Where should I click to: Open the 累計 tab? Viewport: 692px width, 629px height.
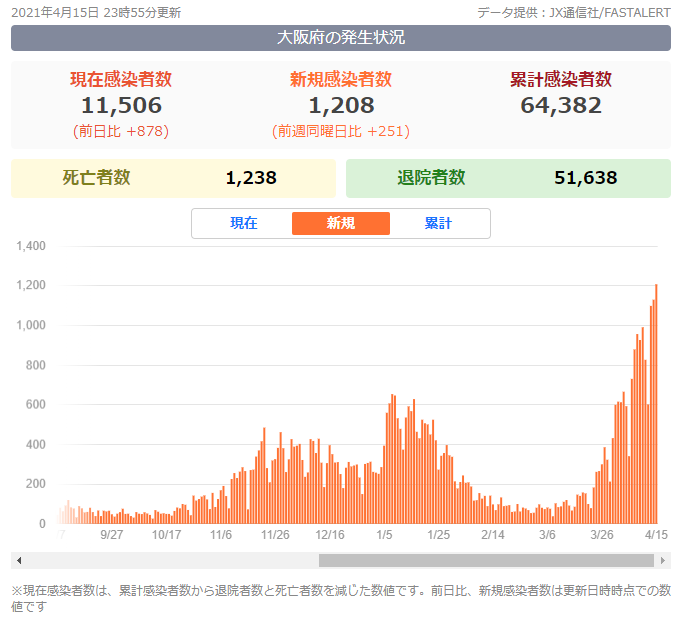point(438,223)
